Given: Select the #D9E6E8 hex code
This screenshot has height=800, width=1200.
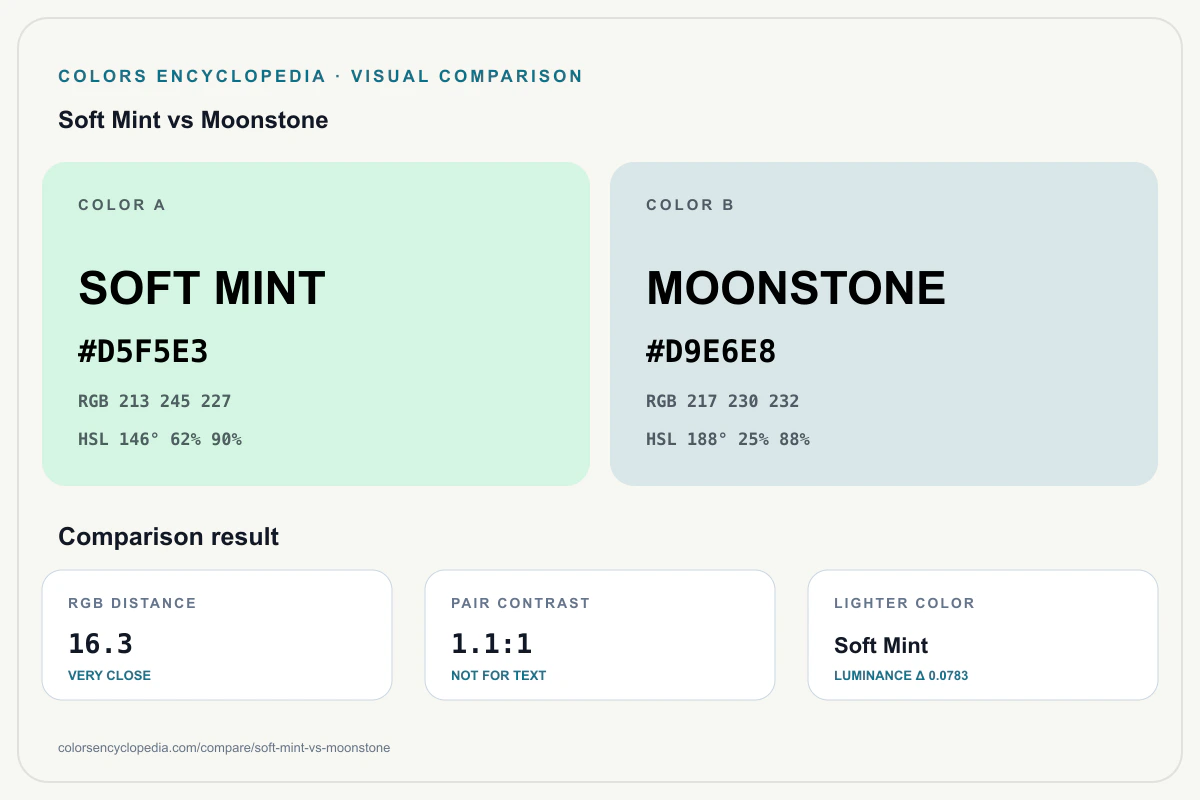Looking at the screenshot, I should [711, 352].
